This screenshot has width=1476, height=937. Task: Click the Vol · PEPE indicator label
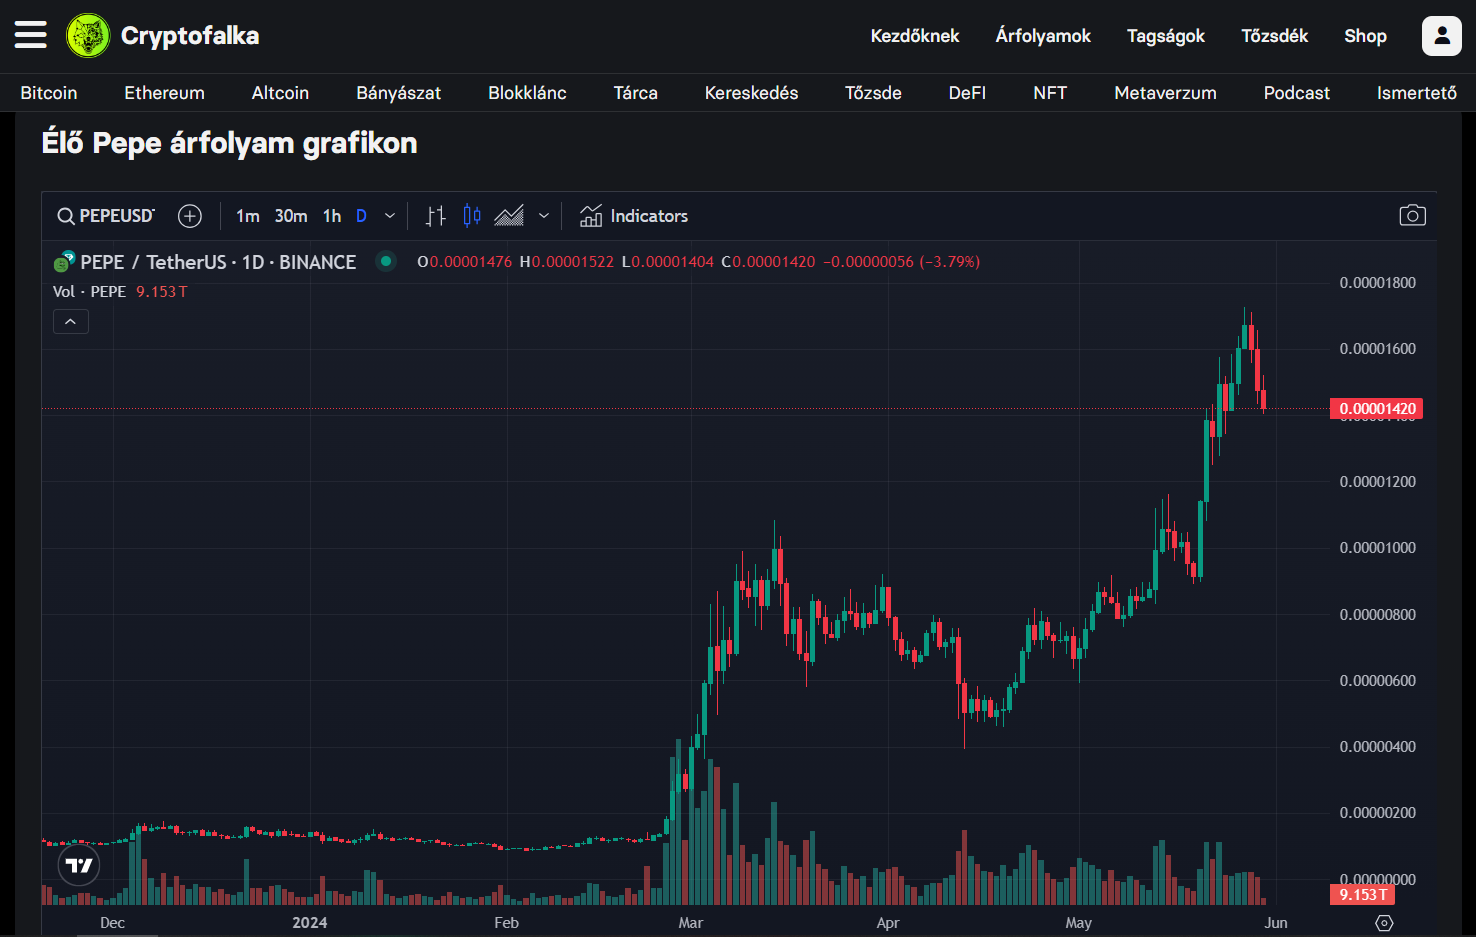89,292
